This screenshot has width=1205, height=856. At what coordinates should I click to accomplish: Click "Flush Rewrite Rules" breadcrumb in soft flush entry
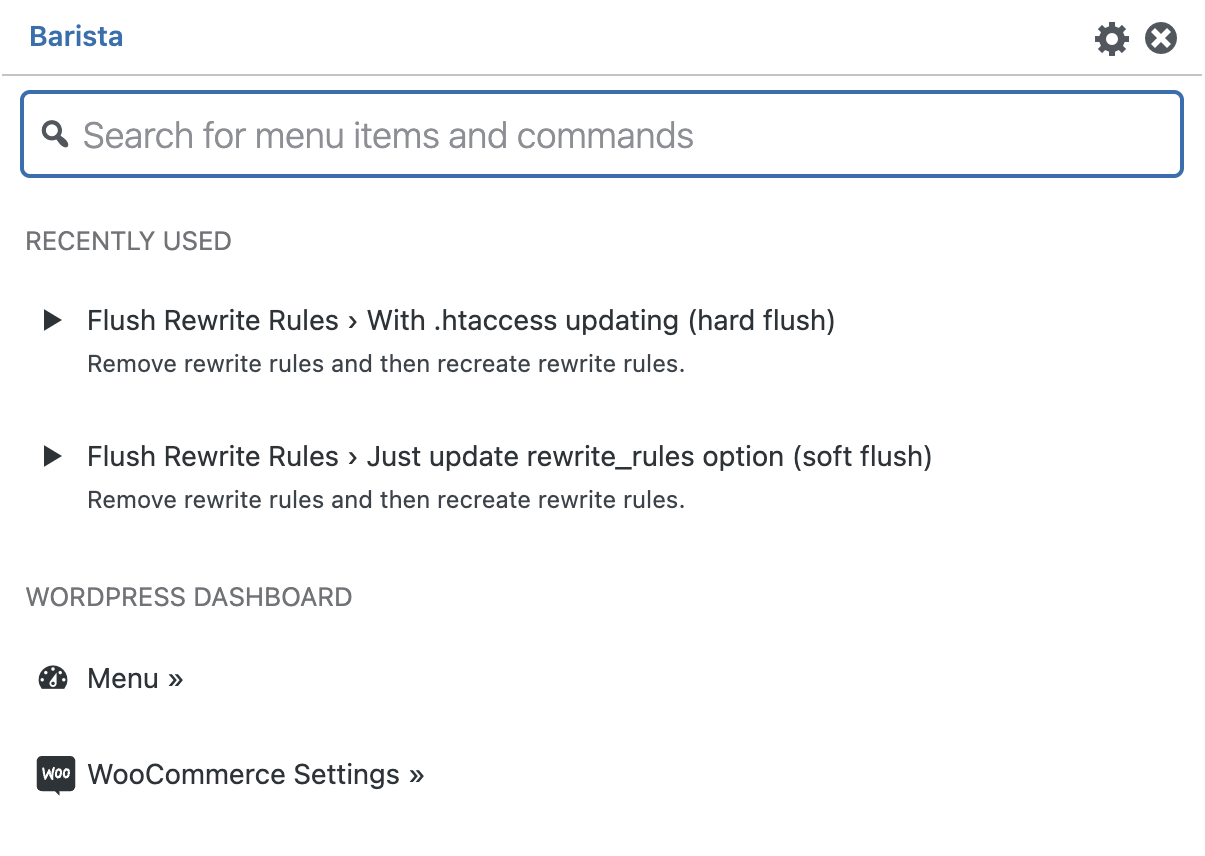213,457
